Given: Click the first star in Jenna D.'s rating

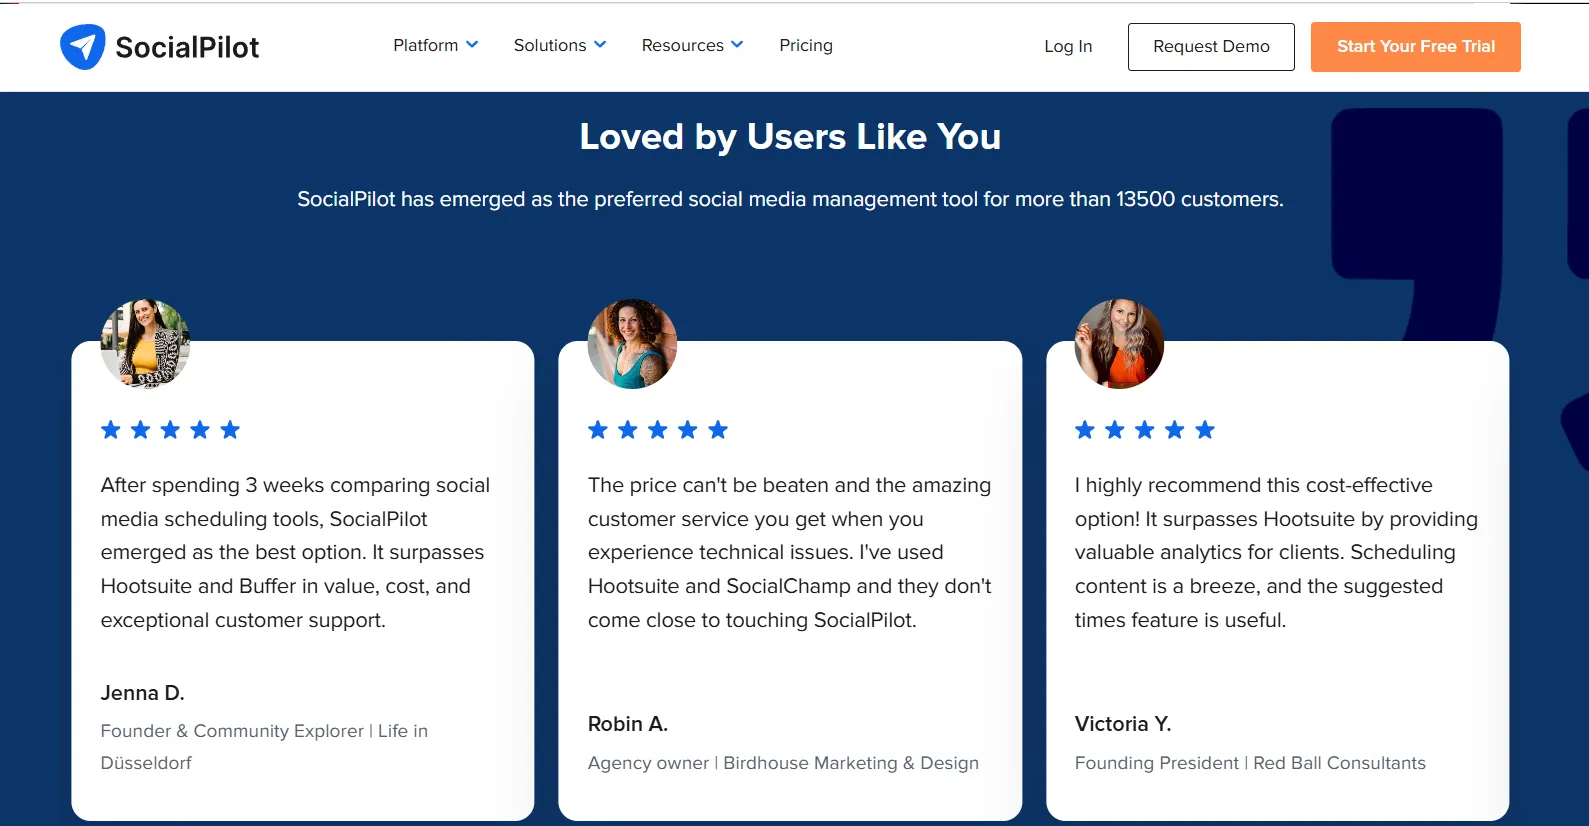Looking at the screenshot, I should click(111, 430).
